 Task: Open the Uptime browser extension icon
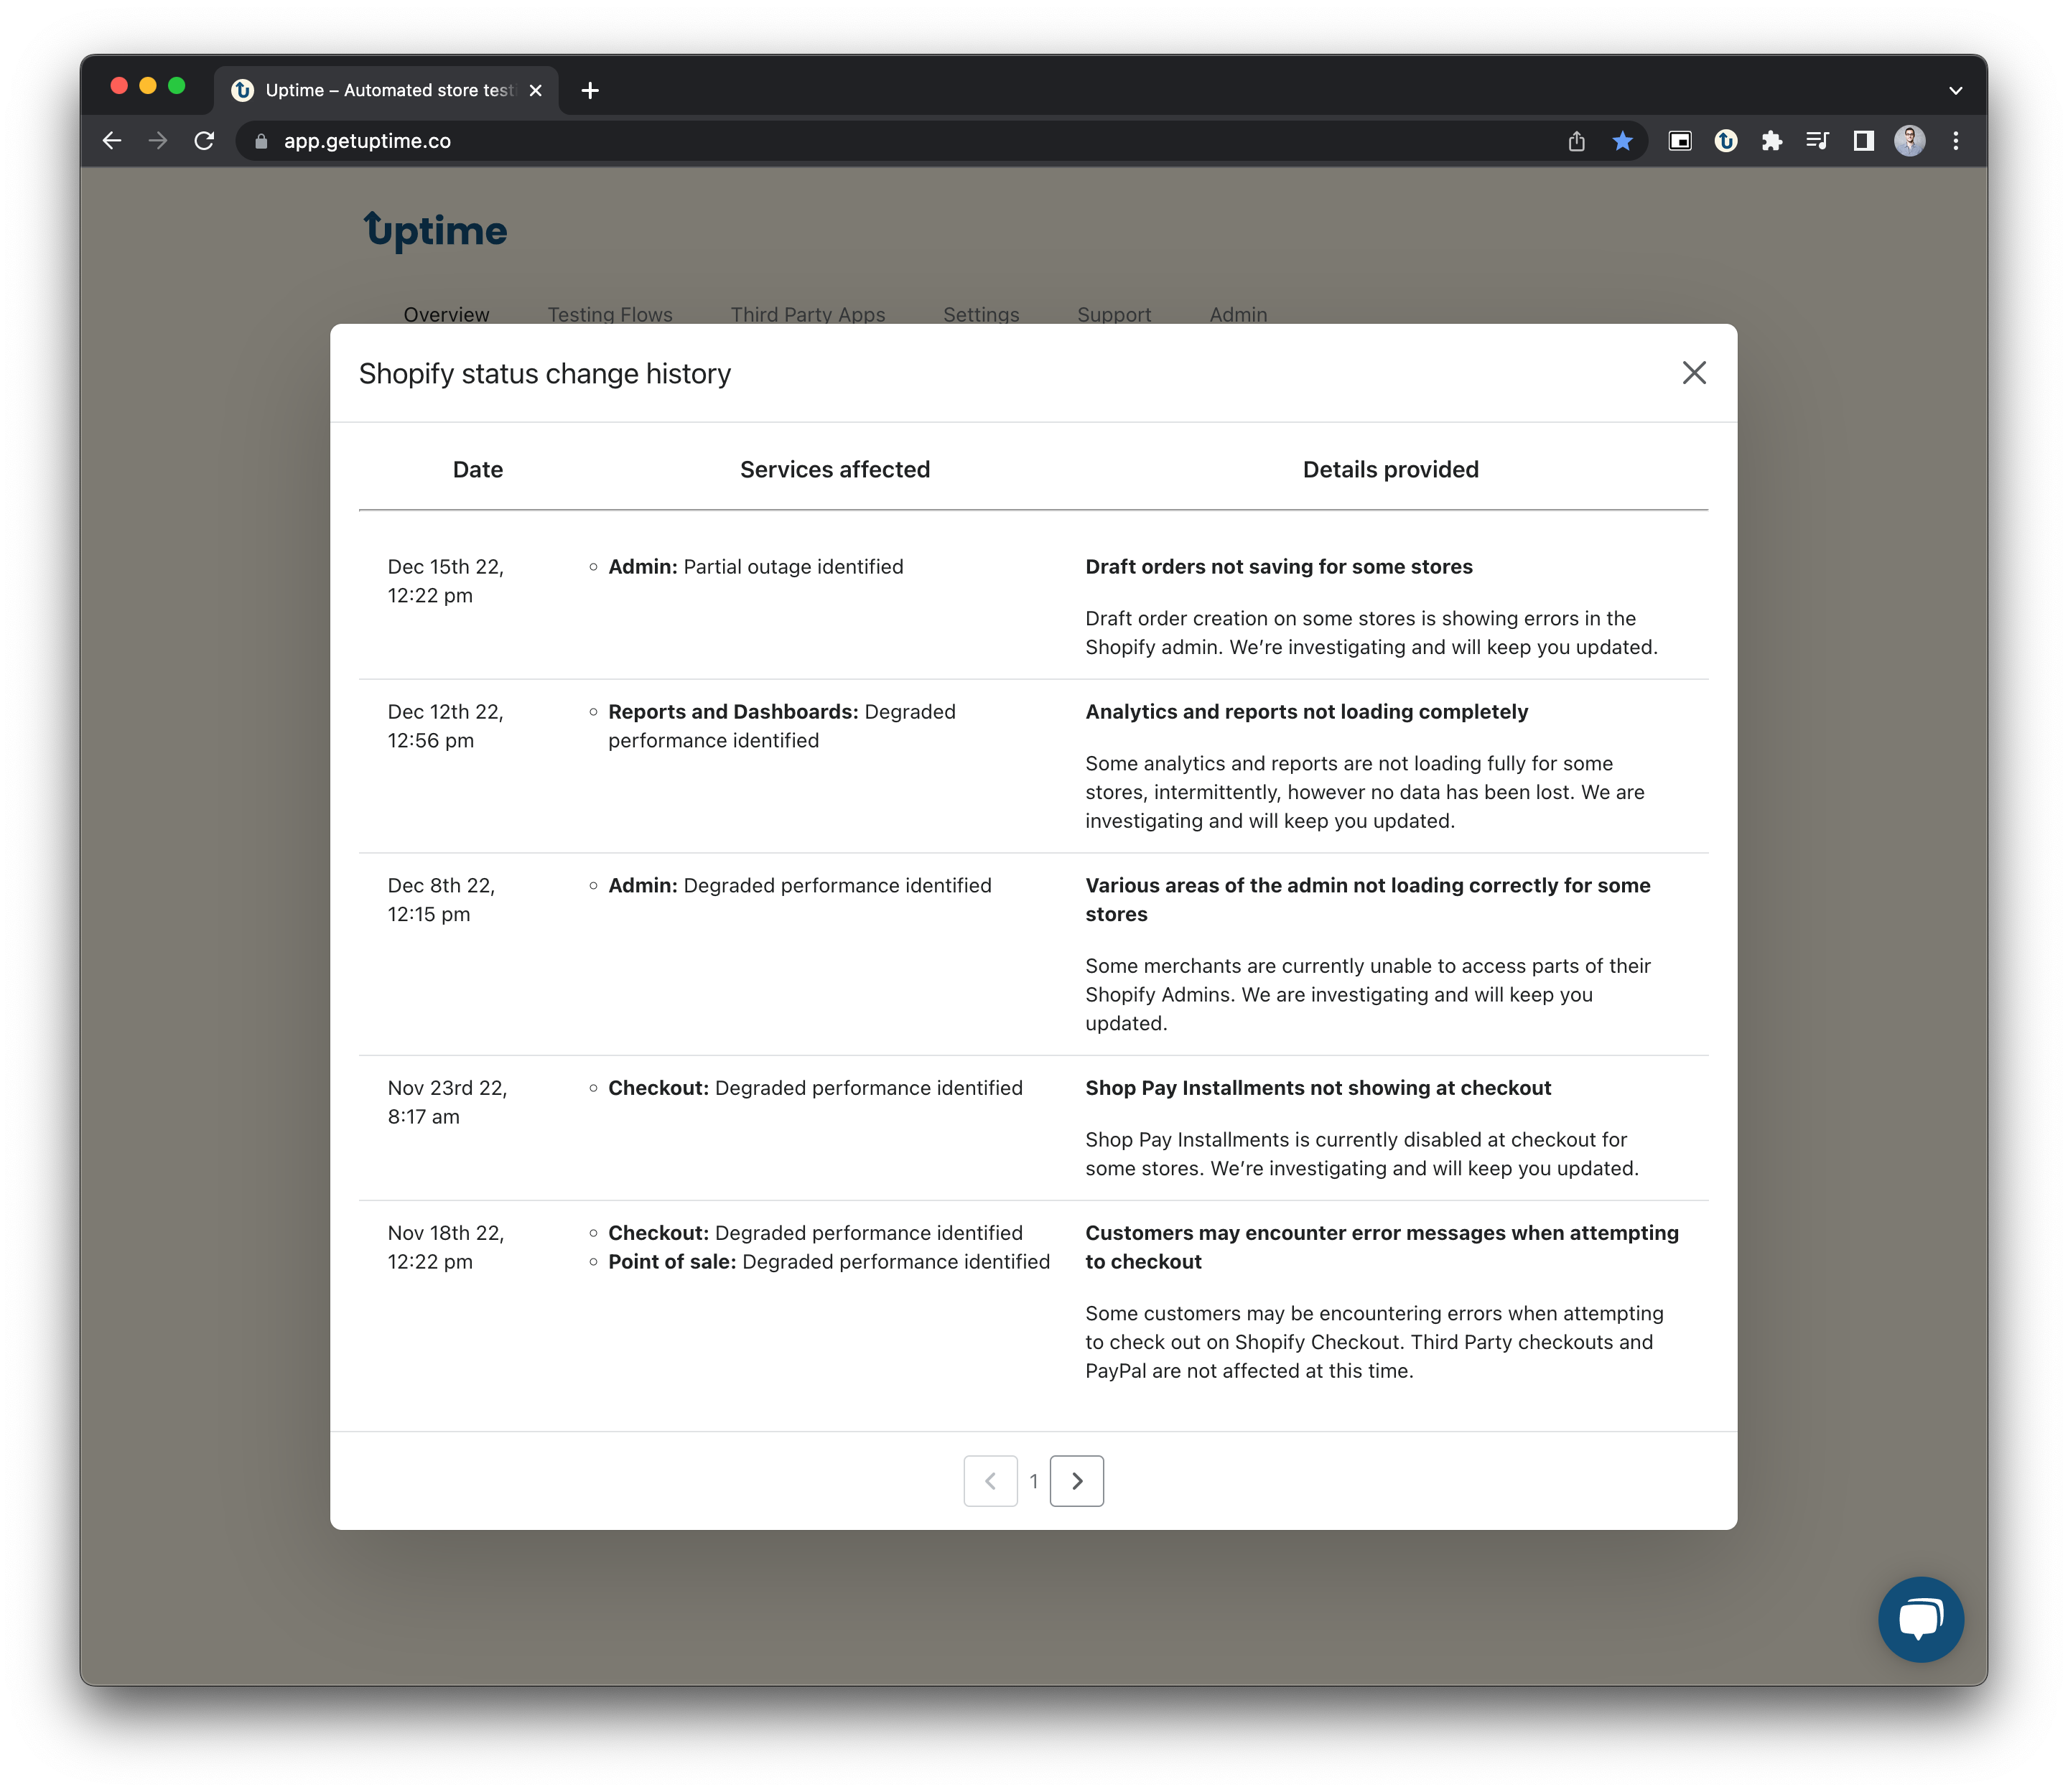tap(1725, 141)
